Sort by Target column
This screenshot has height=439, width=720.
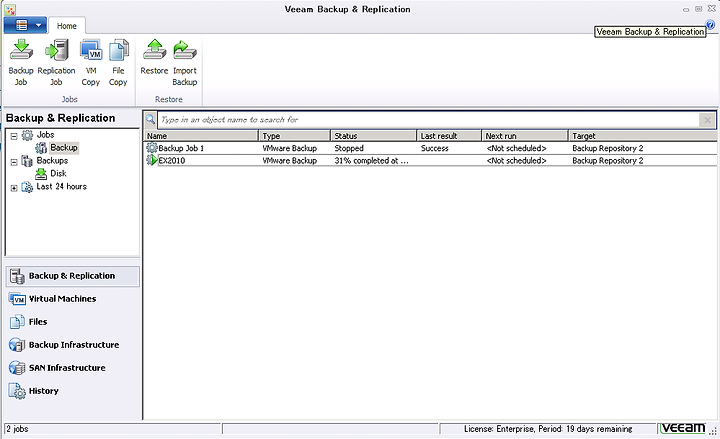pos(642,136)
